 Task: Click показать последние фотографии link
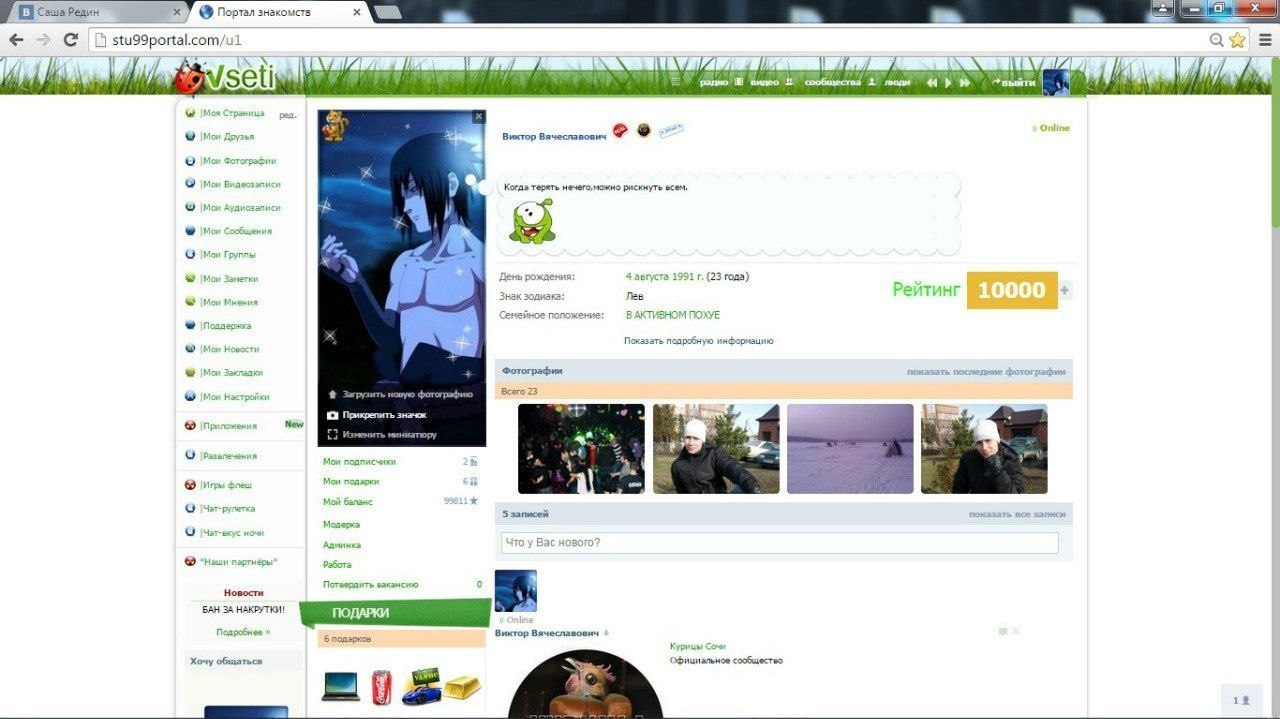click(x=986, y=372)
